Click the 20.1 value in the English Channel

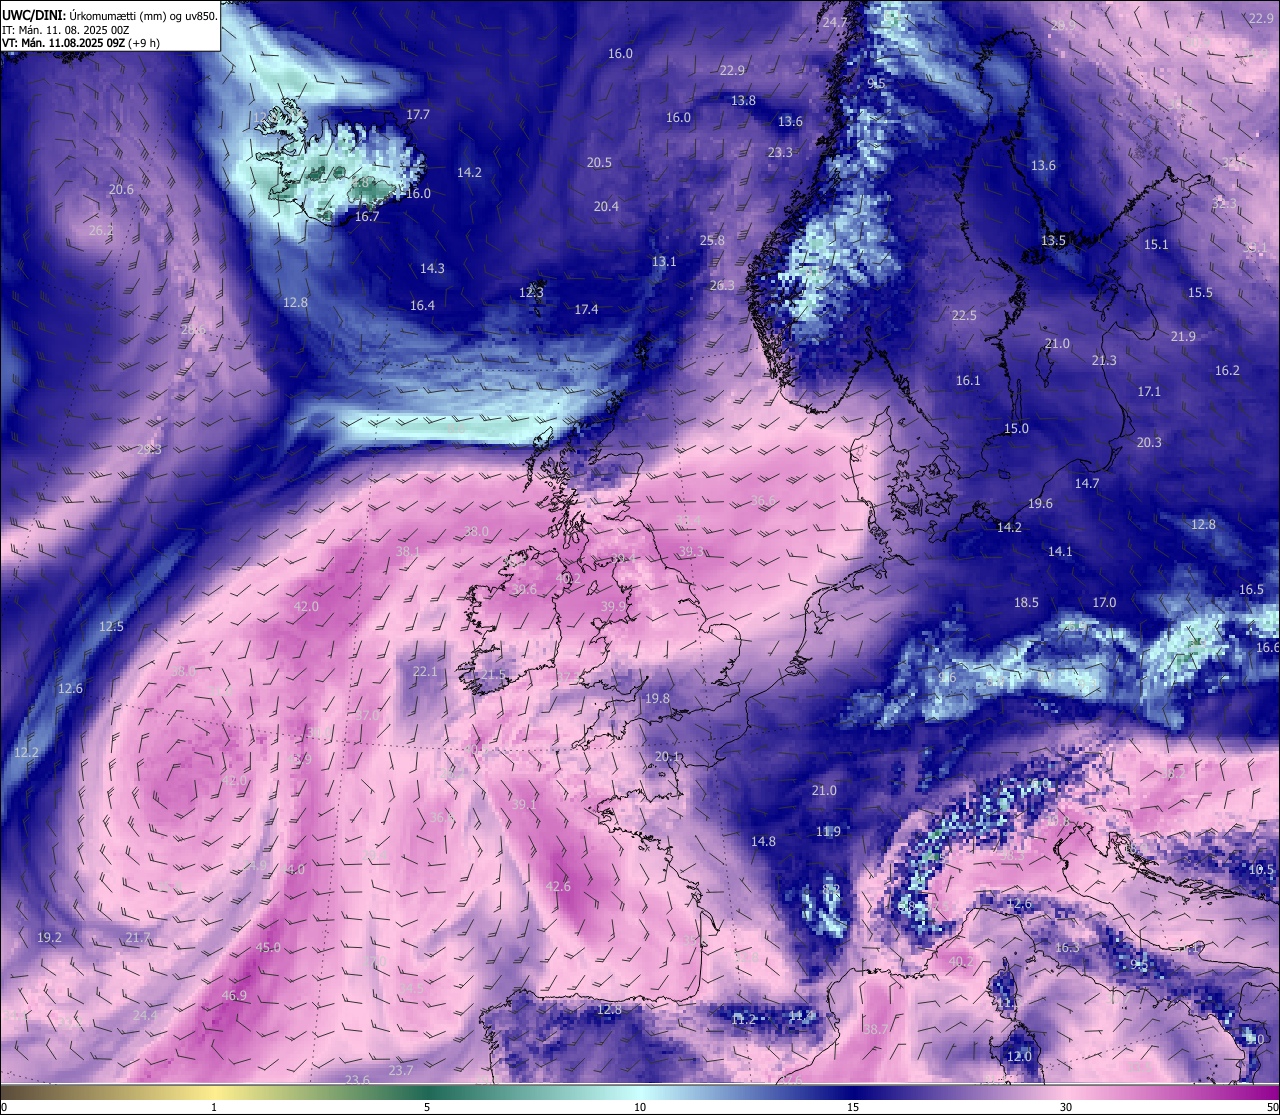[x=667, y=757]
